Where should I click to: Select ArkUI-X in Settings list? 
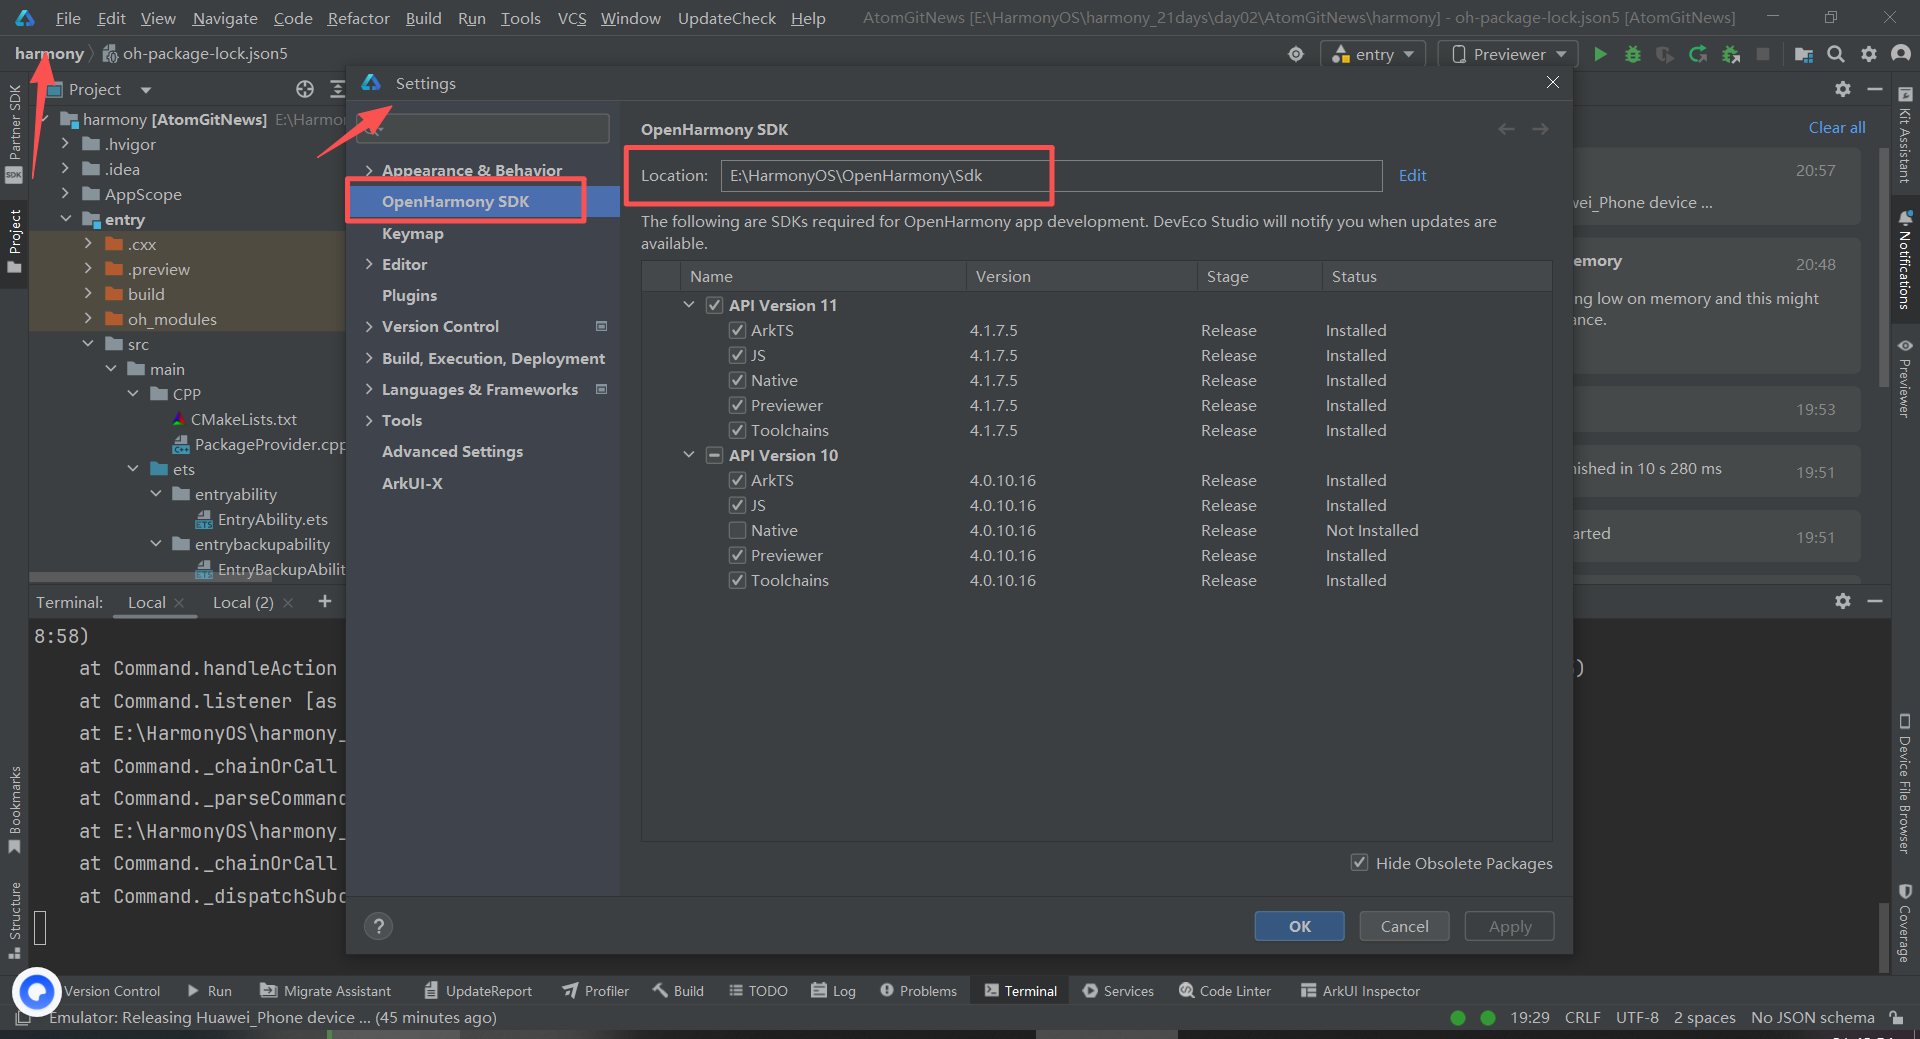coord(412,483)
